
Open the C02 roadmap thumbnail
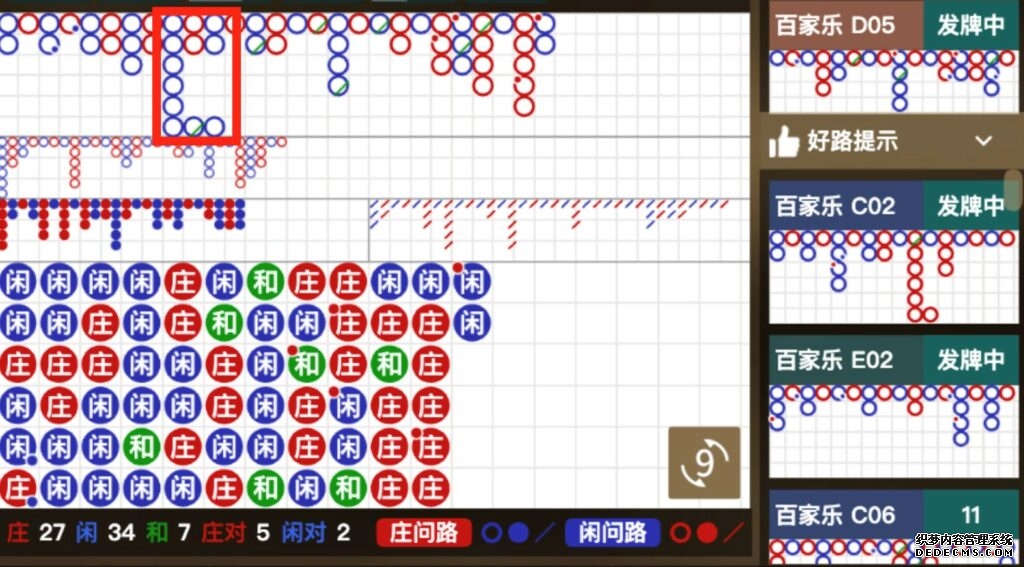pyautogui.click(x=893, y=276)
